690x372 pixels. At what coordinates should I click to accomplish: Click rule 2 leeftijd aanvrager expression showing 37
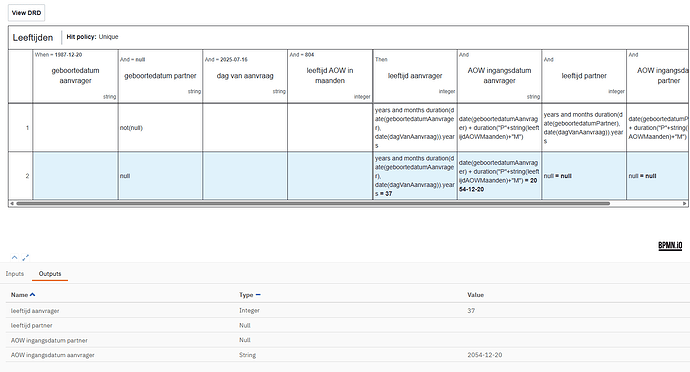click(415, 176)
